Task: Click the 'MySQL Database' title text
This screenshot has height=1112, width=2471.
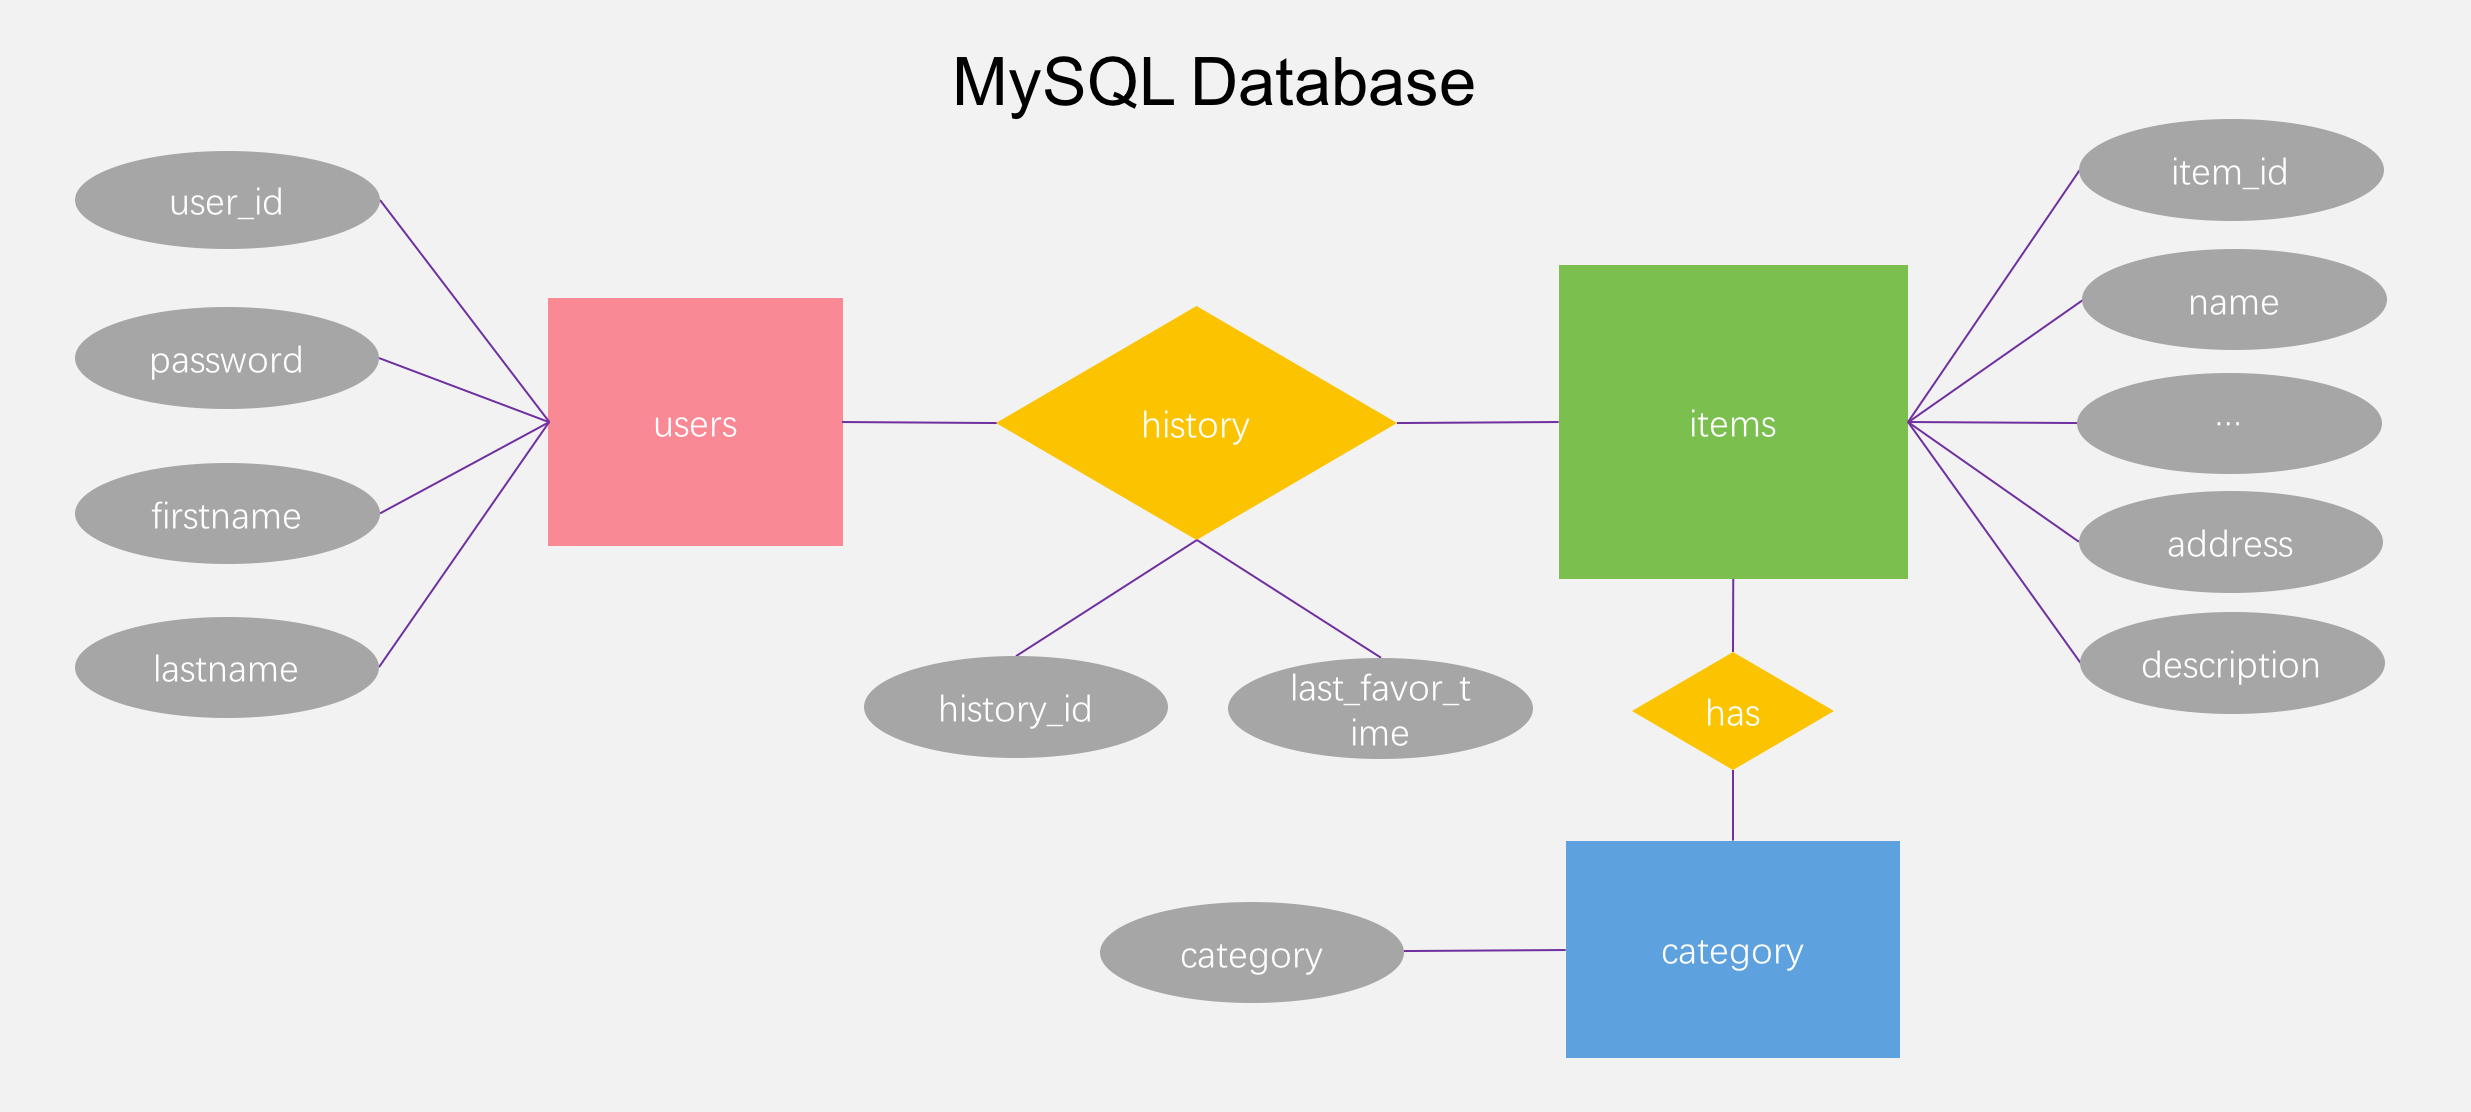Action: click(x=1213, y=82)
